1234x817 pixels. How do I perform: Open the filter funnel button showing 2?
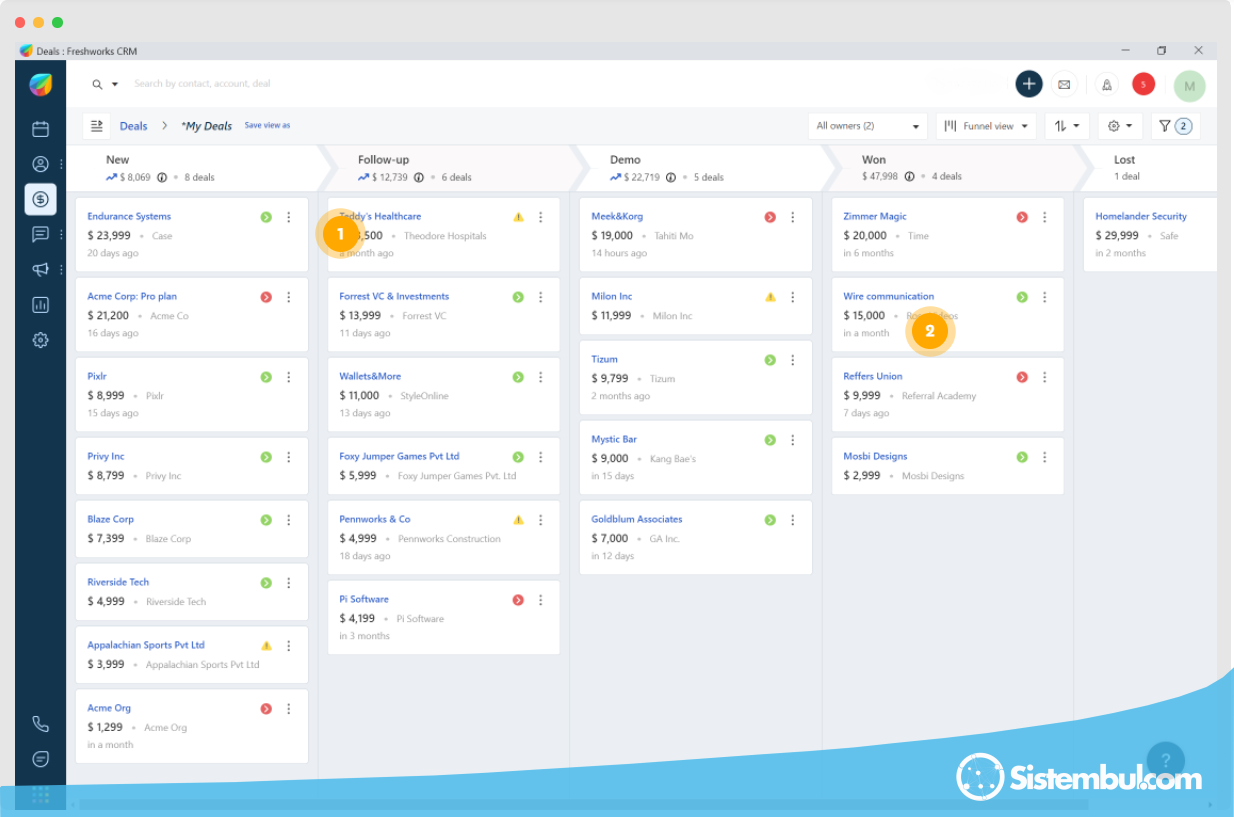pos(1175,126)
